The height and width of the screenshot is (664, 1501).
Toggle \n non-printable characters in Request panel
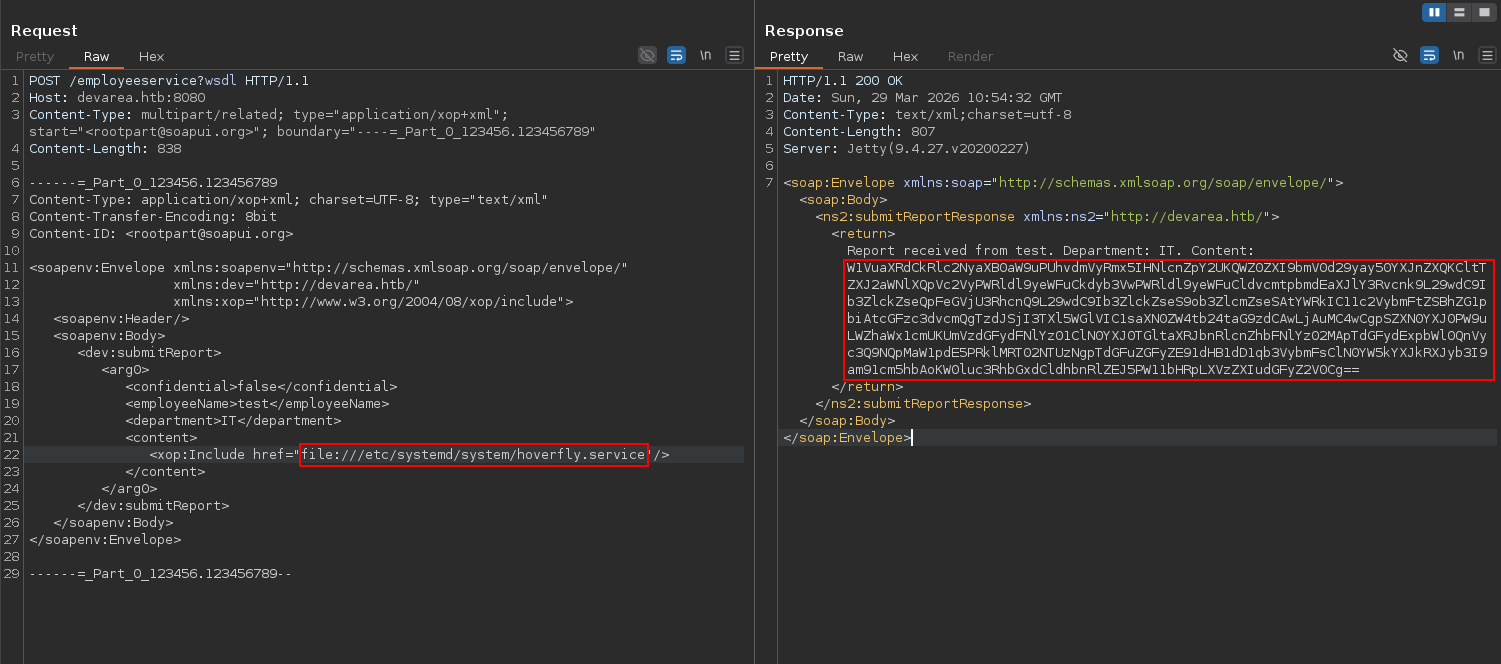tap(705, 55)
